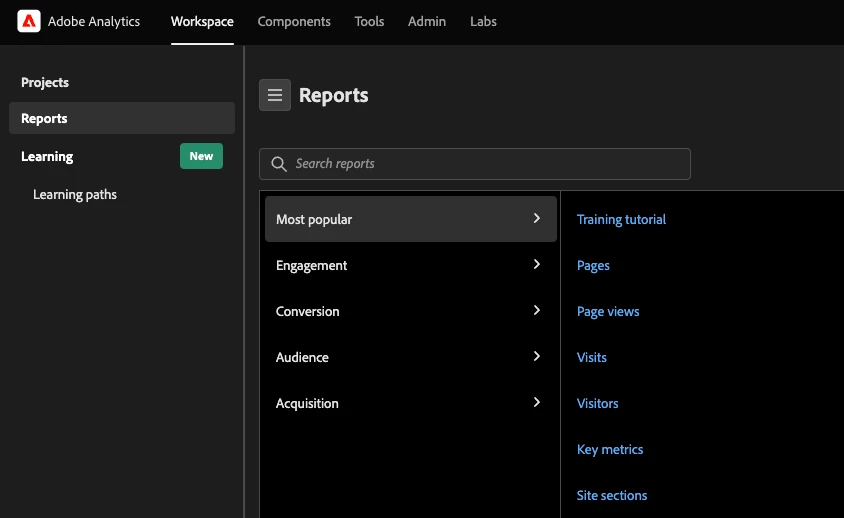Open the Visitors report

pos(597,403)
